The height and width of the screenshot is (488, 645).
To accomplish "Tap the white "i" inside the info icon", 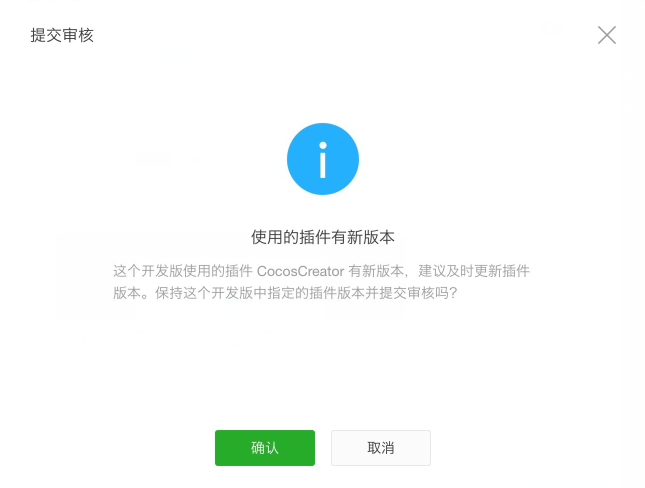I will [x=323, y=160].
